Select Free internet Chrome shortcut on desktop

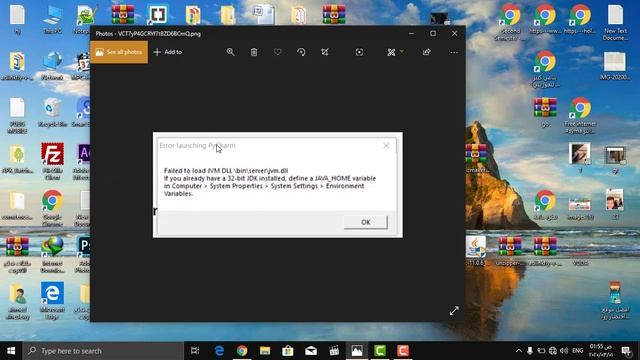580,115
